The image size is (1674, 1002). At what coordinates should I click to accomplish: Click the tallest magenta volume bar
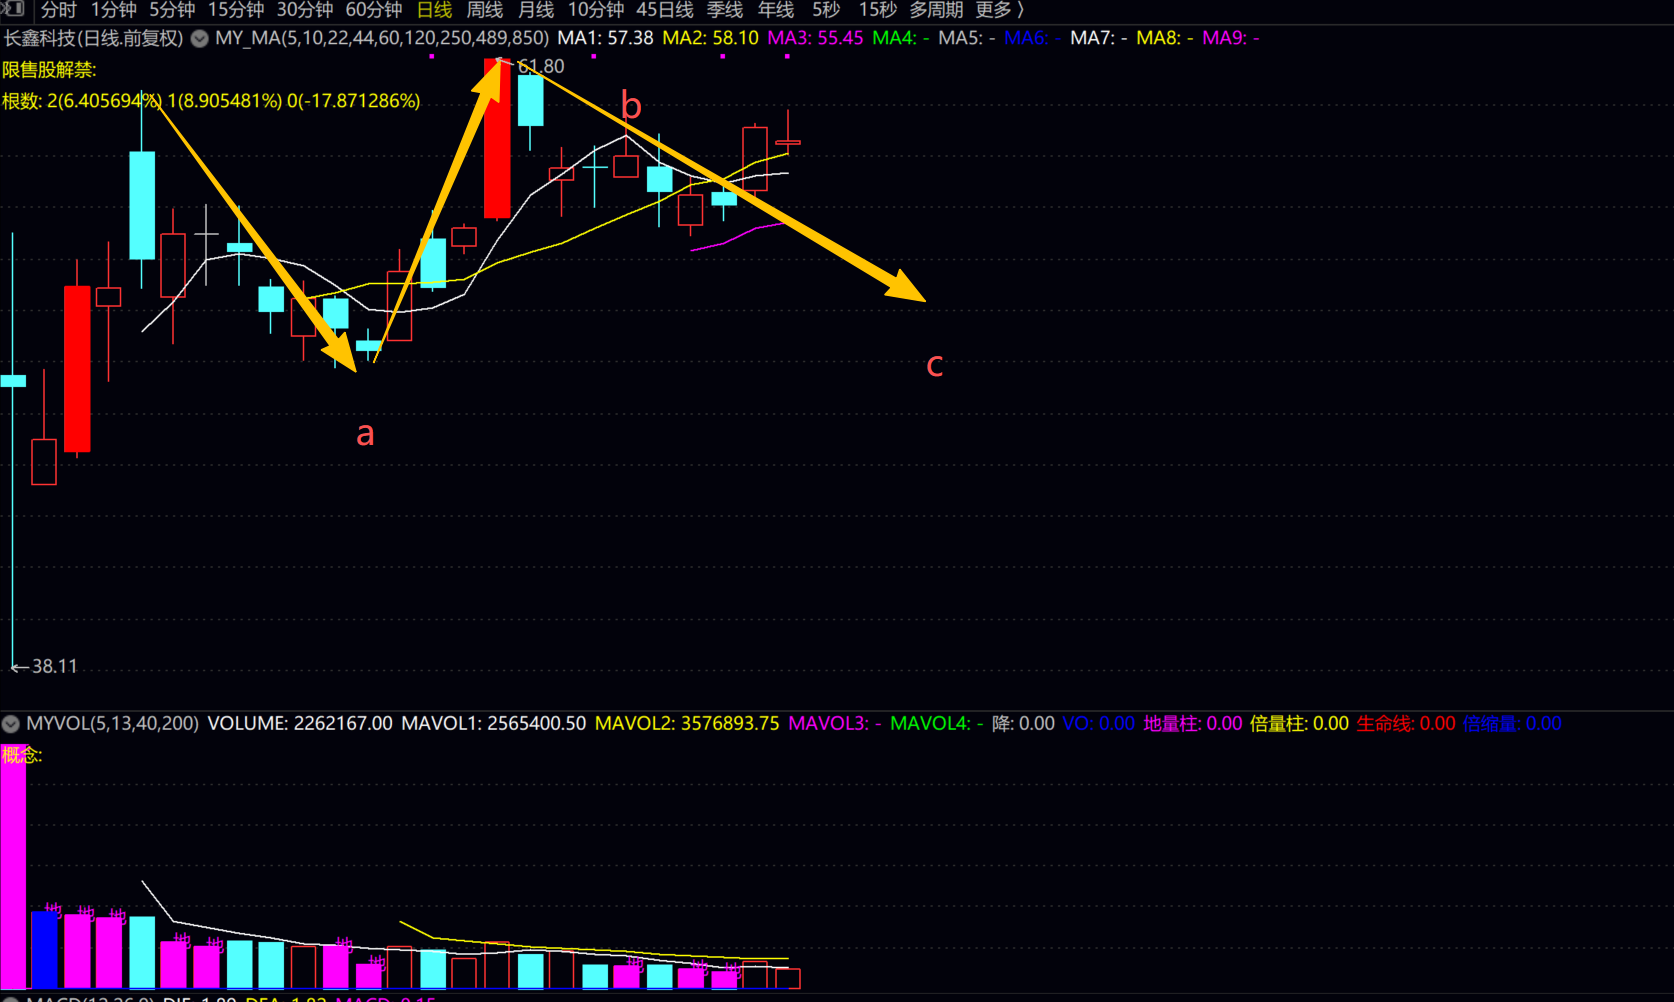click(13, 868)
